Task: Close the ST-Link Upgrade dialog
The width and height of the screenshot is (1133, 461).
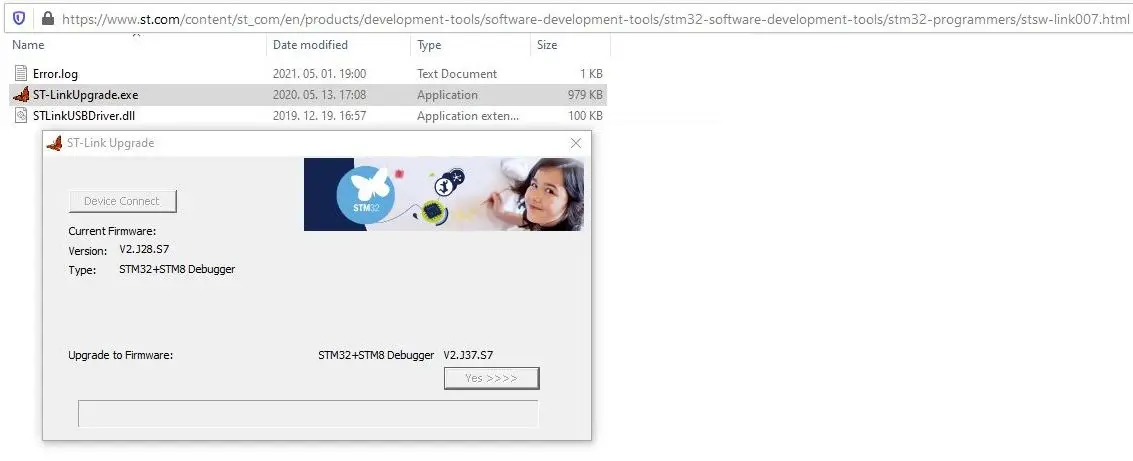Action: tap(576, 143)
